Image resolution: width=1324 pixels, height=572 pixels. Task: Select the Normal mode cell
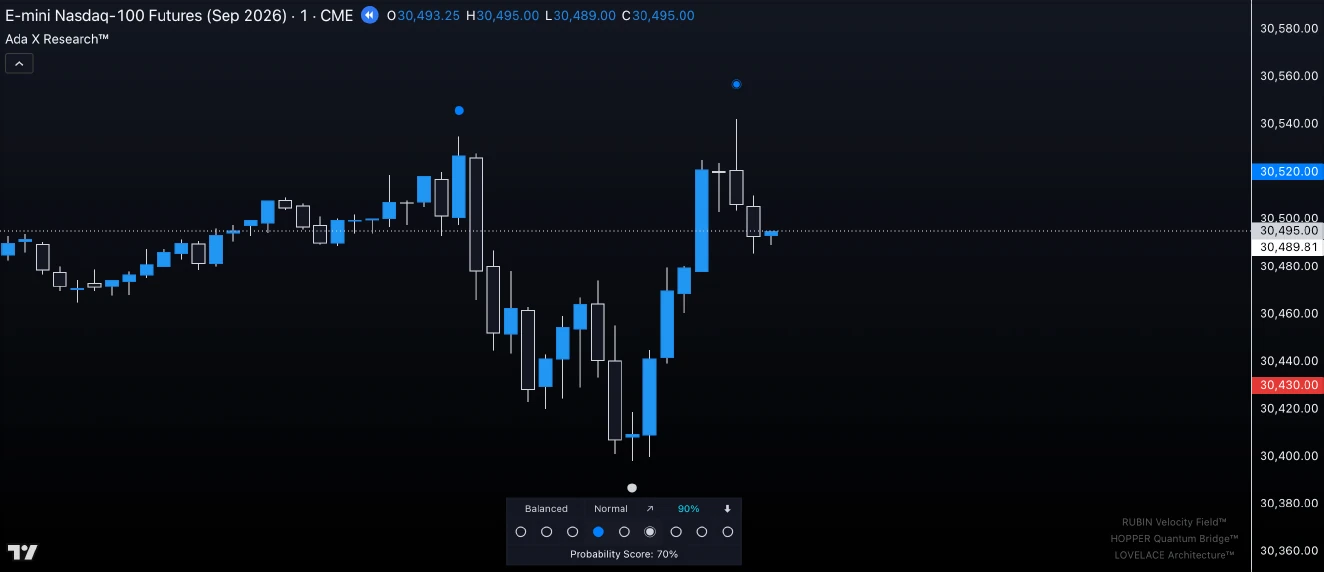[611, 509]
